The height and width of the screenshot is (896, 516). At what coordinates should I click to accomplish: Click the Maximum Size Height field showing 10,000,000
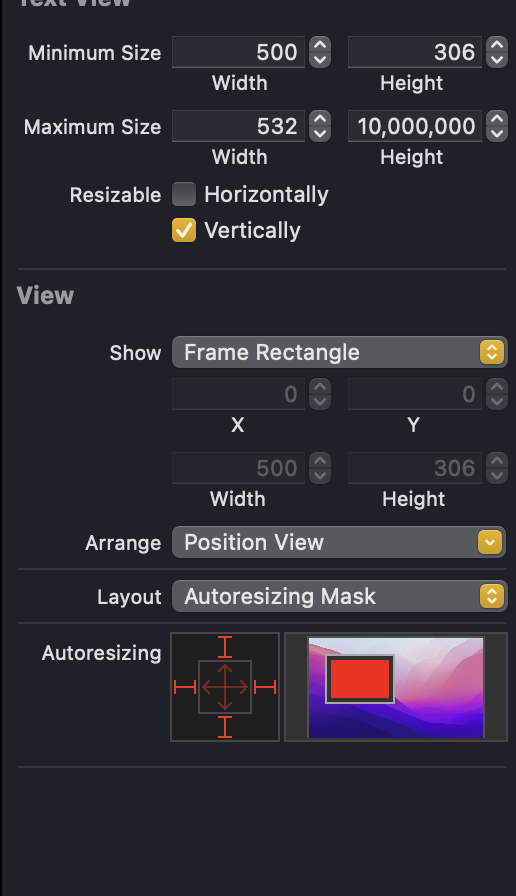tap(415, 126)
